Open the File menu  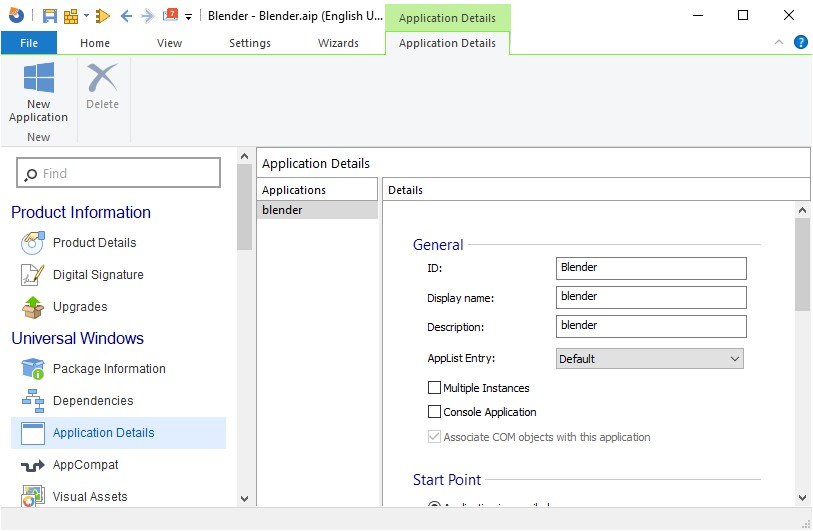[x=29, y=43]
